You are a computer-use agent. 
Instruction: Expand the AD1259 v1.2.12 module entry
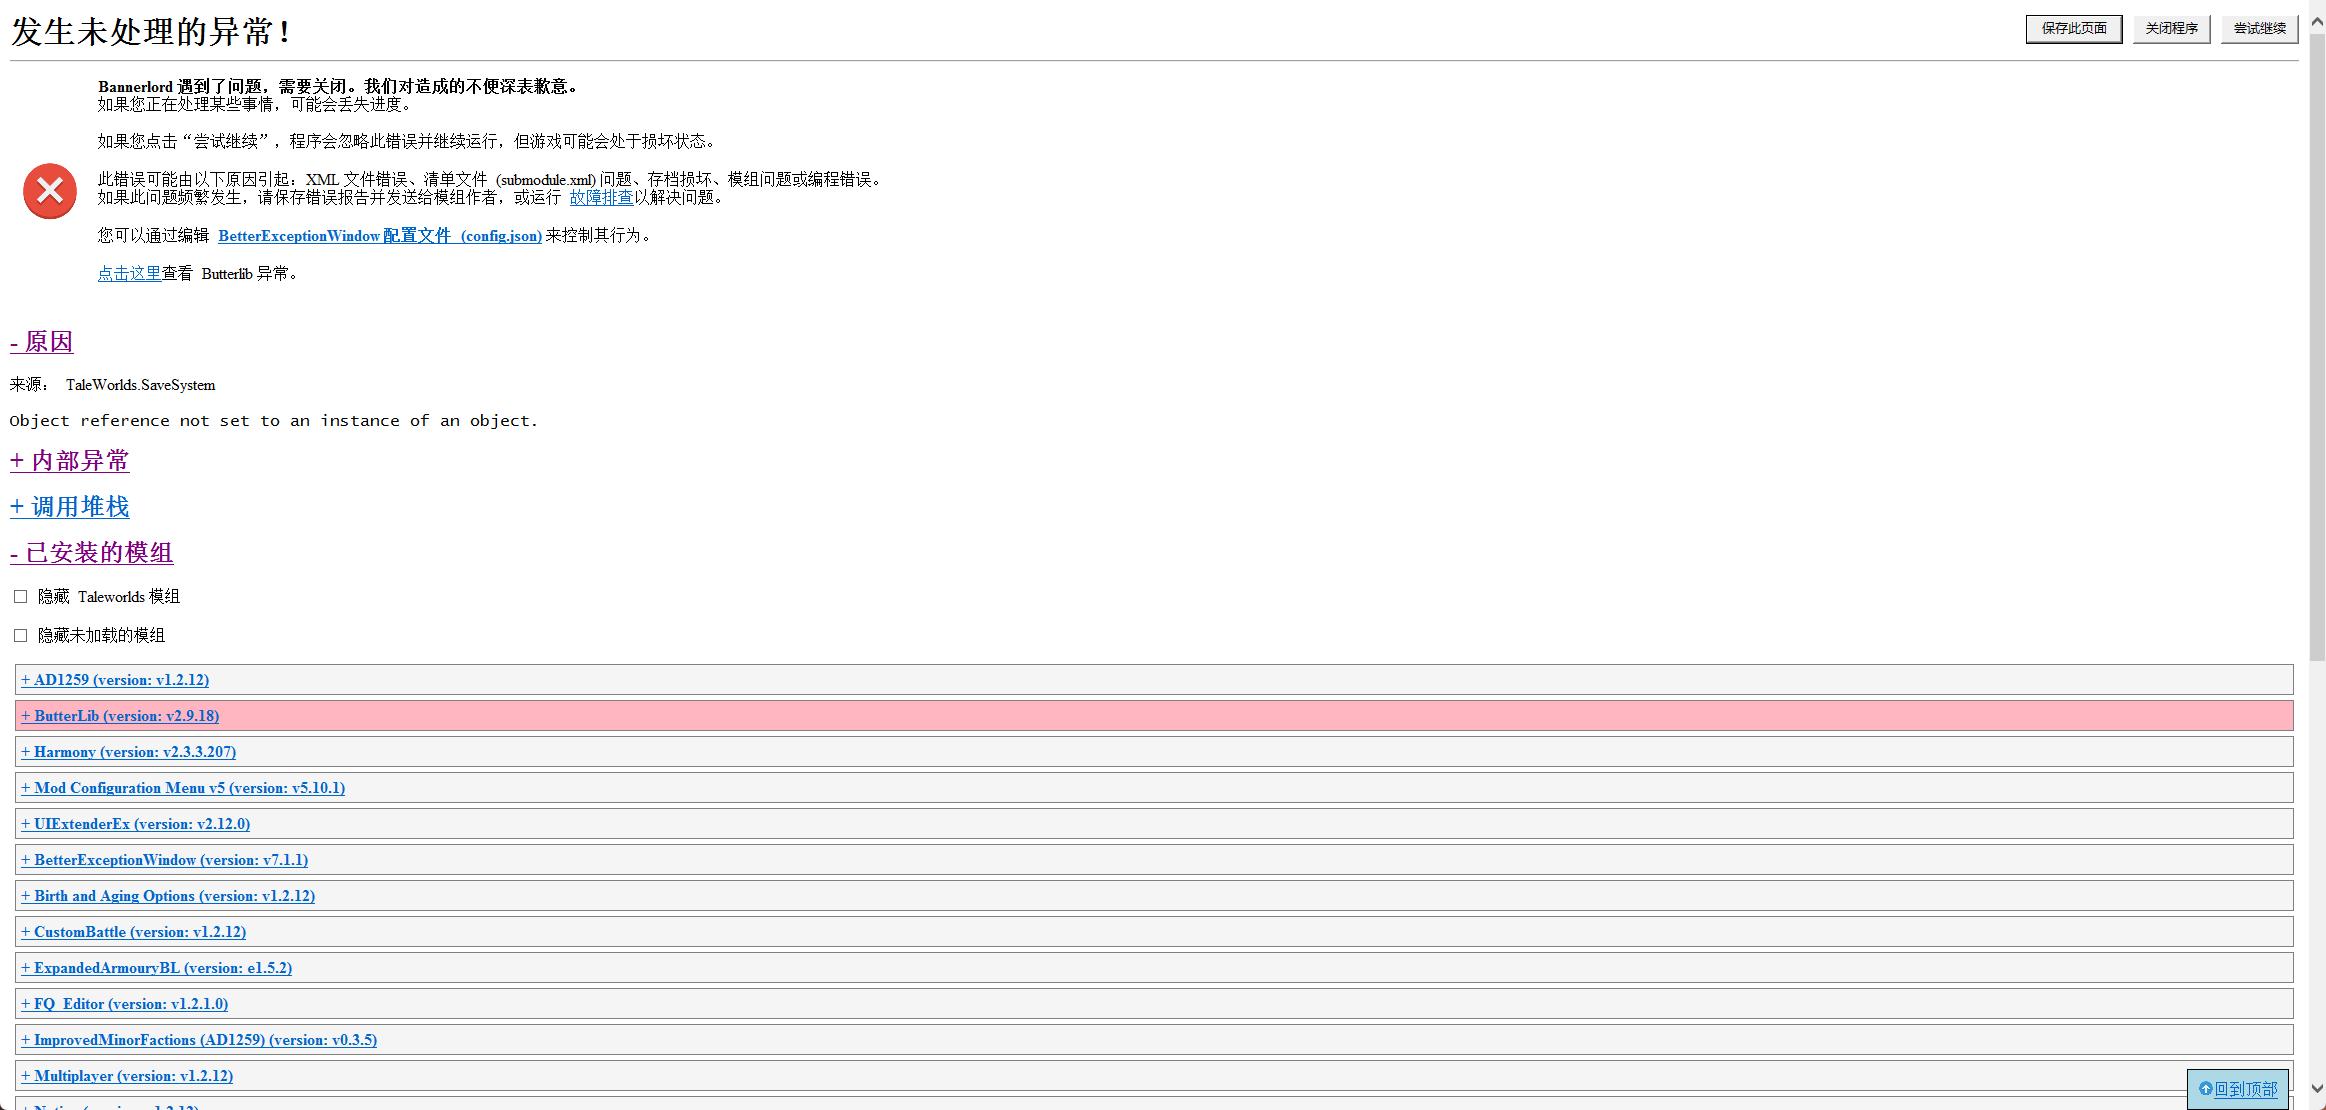[x=115, y=680]
